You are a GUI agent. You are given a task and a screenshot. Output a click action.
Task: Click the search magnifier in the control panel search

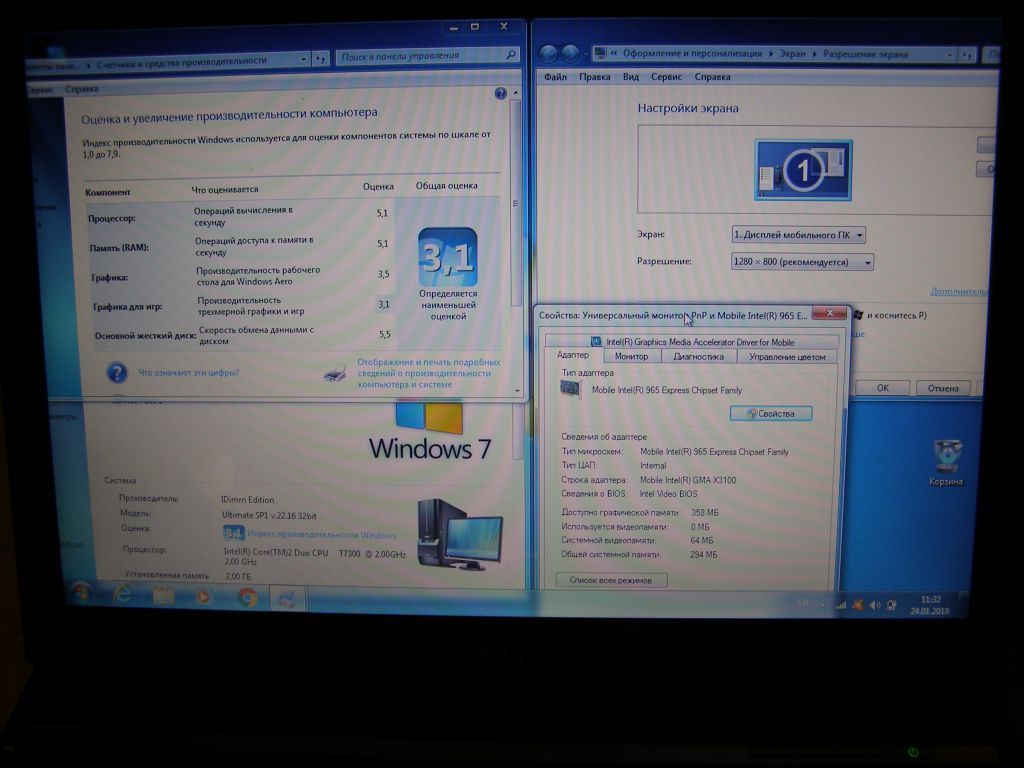pos(511,55)
